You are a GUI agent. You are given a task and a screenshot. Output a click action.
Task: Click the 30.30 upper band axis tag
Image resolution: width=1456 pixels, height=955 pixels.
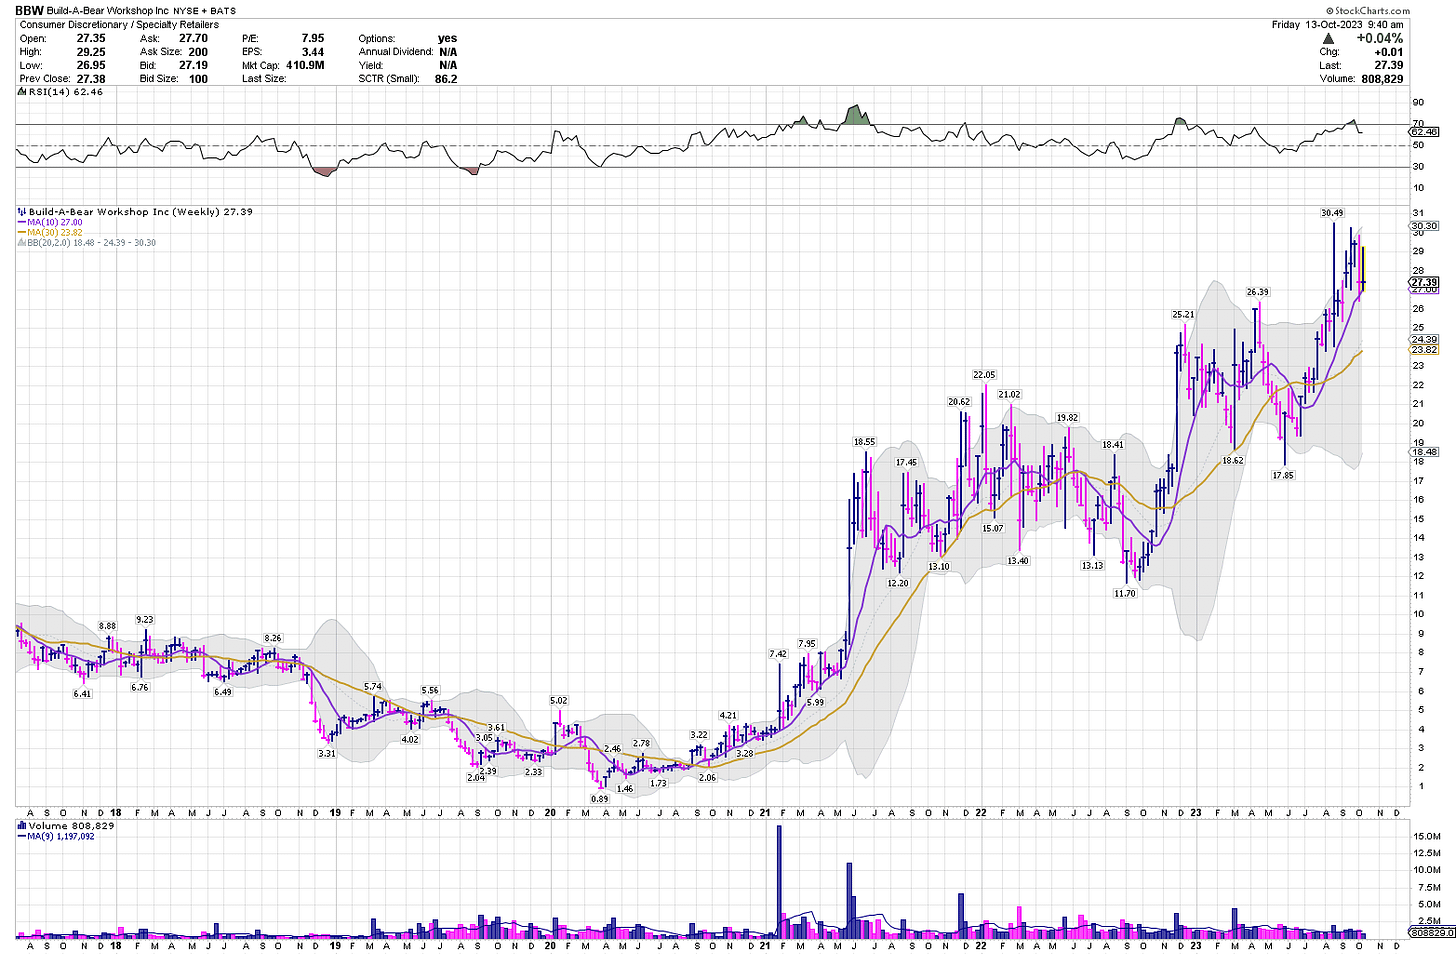[1424, 226]
